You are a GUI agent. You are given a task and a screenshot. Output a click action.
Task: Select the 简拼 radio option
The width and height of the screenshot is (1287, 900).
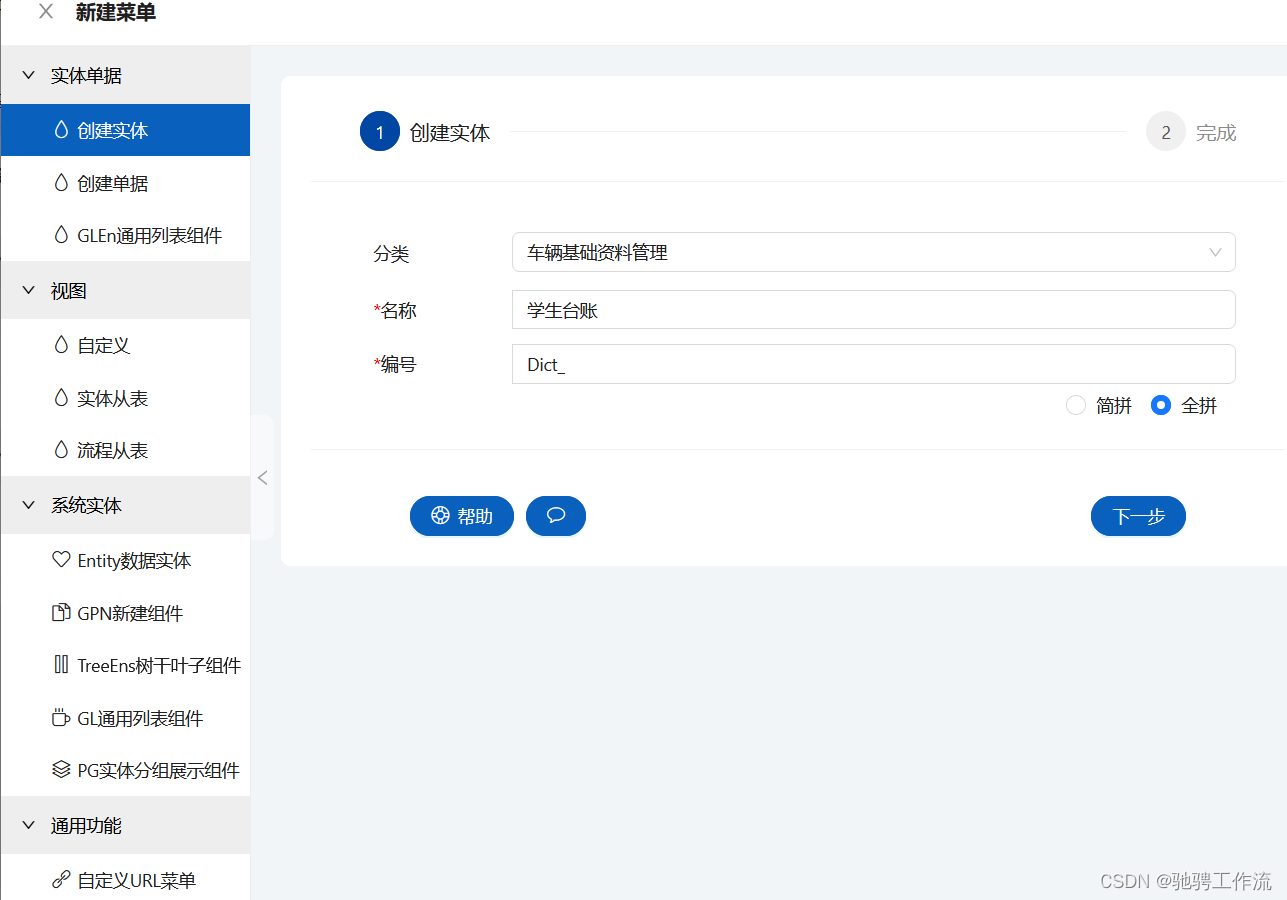click(x=1076, y=405)
